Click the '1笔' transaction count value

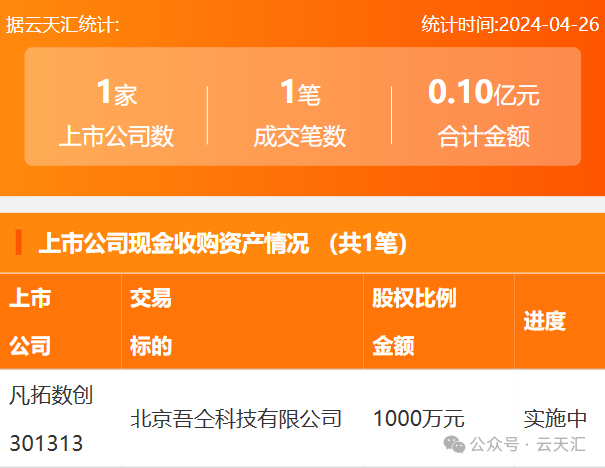coord(300,92)
